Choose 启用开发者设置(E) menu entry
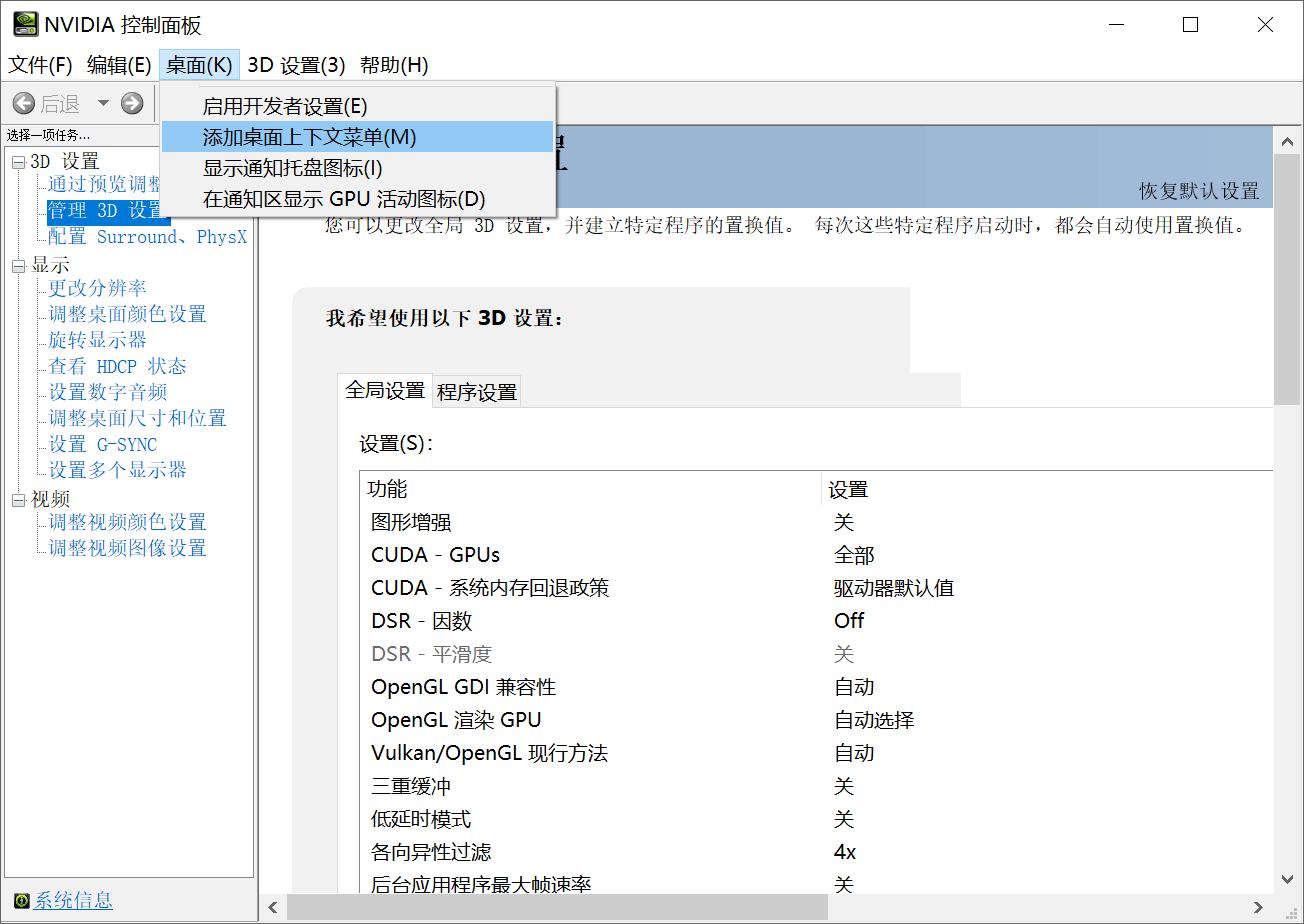The height and width of the screenshot is (924, 1304). [358, 106]
